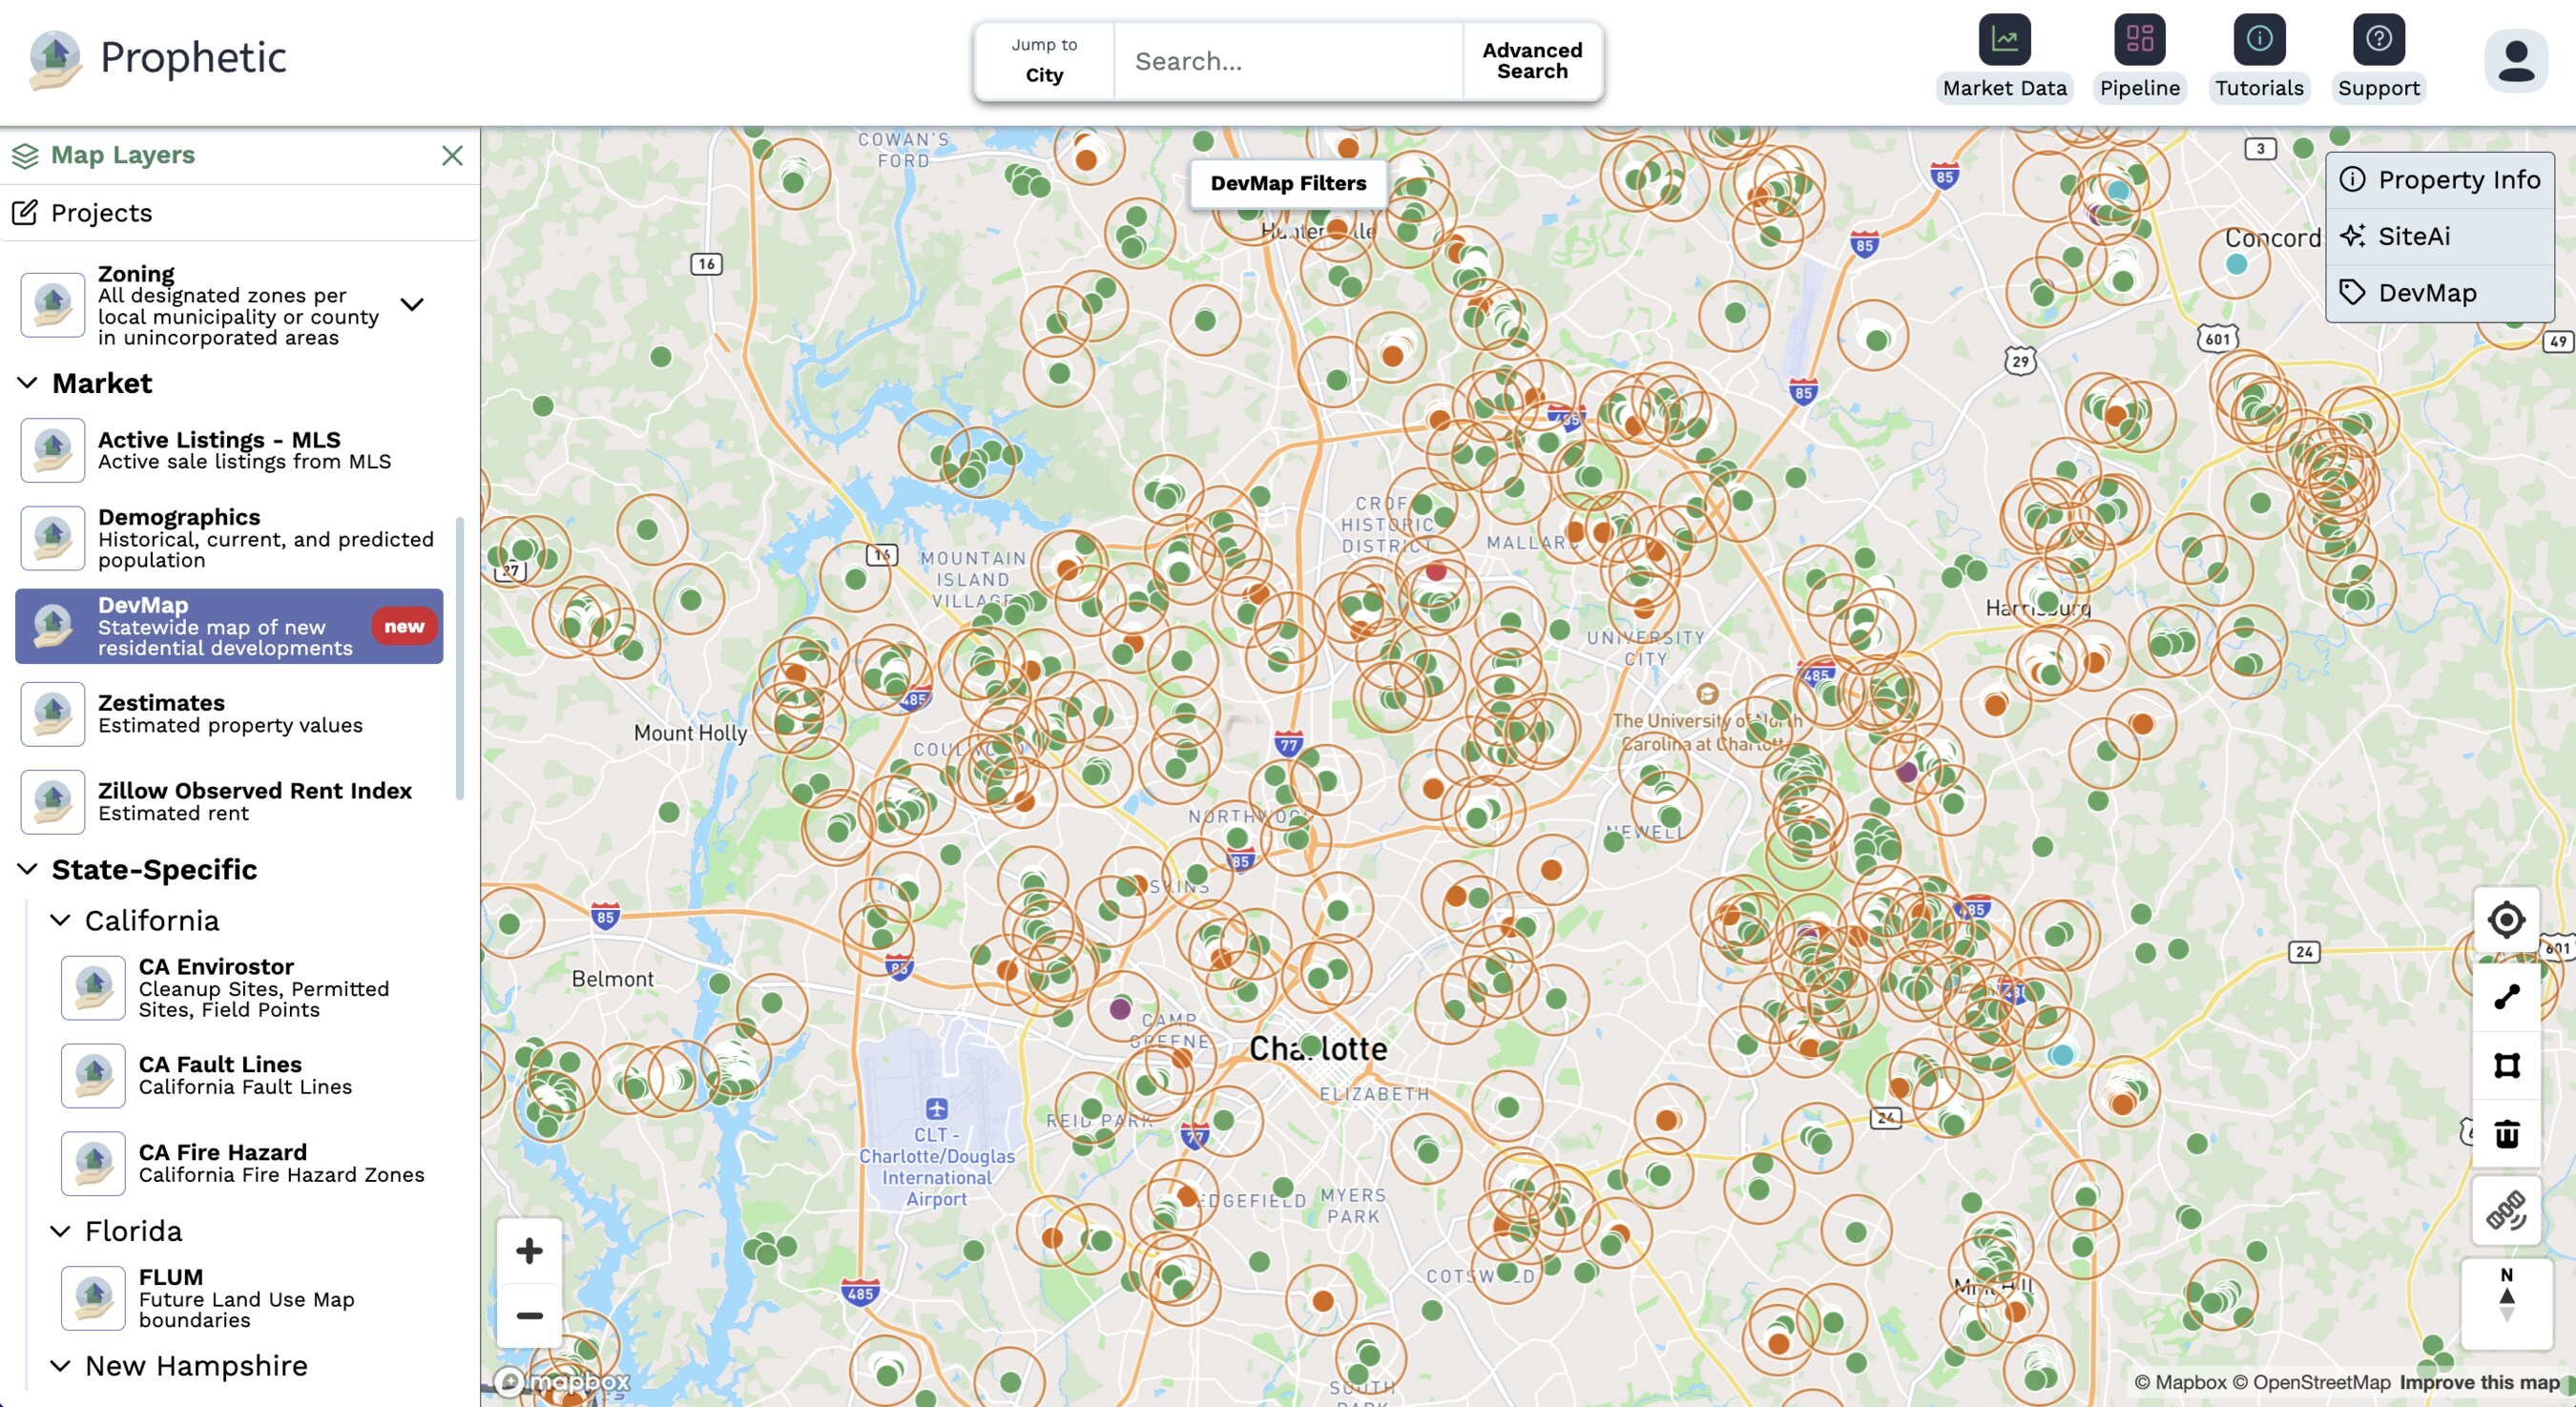This screenshot has height=1407, width=2576.
Task: Click the Support question mark icon
Action: point(2378,40)
